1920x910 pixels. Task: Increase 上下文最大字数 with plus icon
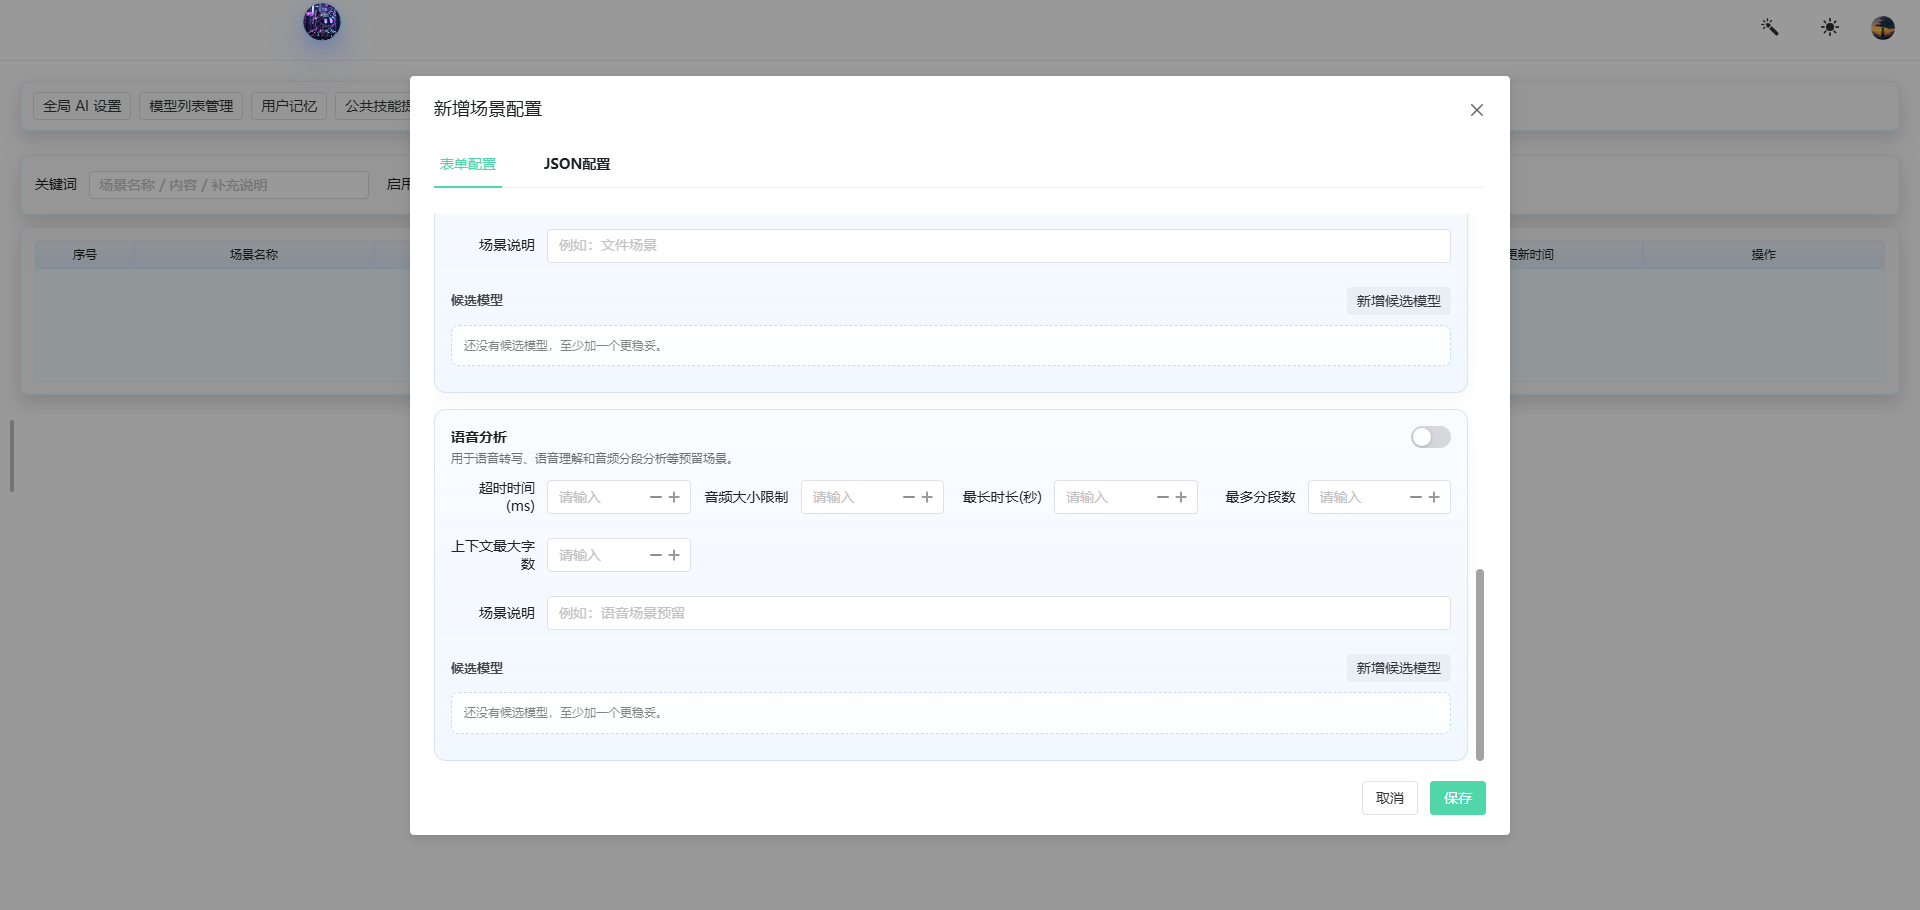674,555
